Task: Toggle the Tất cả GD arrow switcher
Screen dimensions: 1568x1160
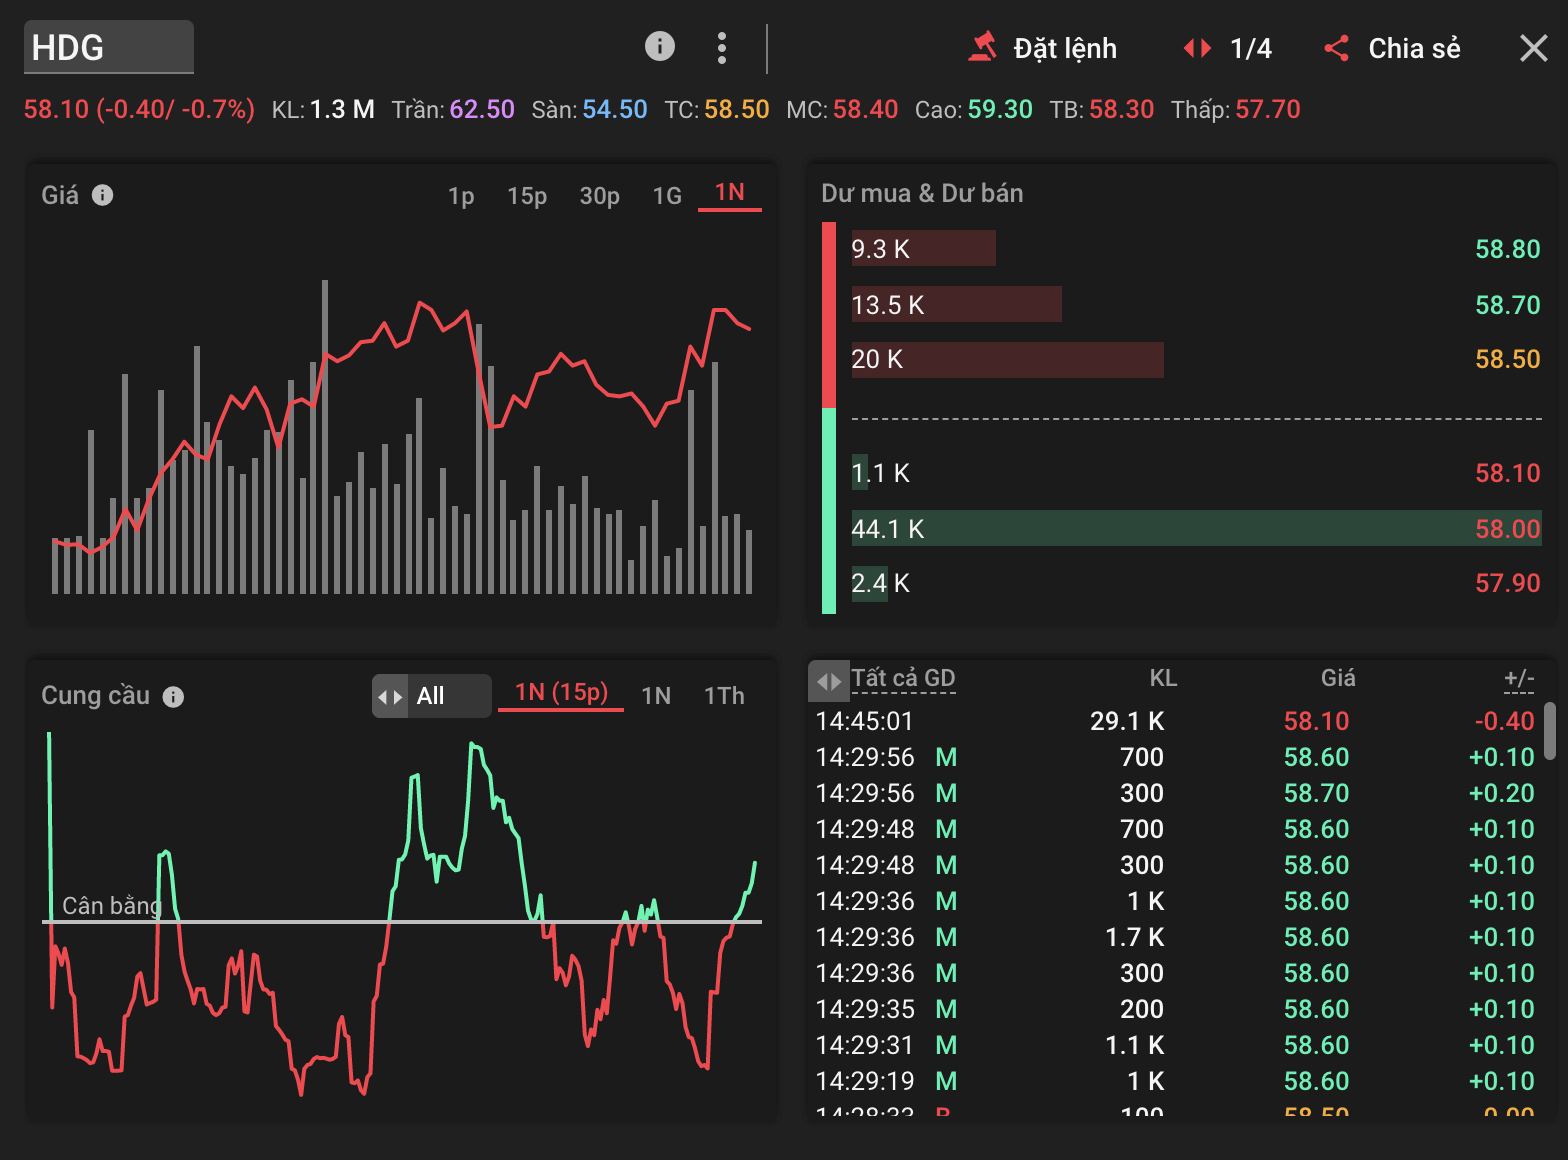Action: pos(828,681)
